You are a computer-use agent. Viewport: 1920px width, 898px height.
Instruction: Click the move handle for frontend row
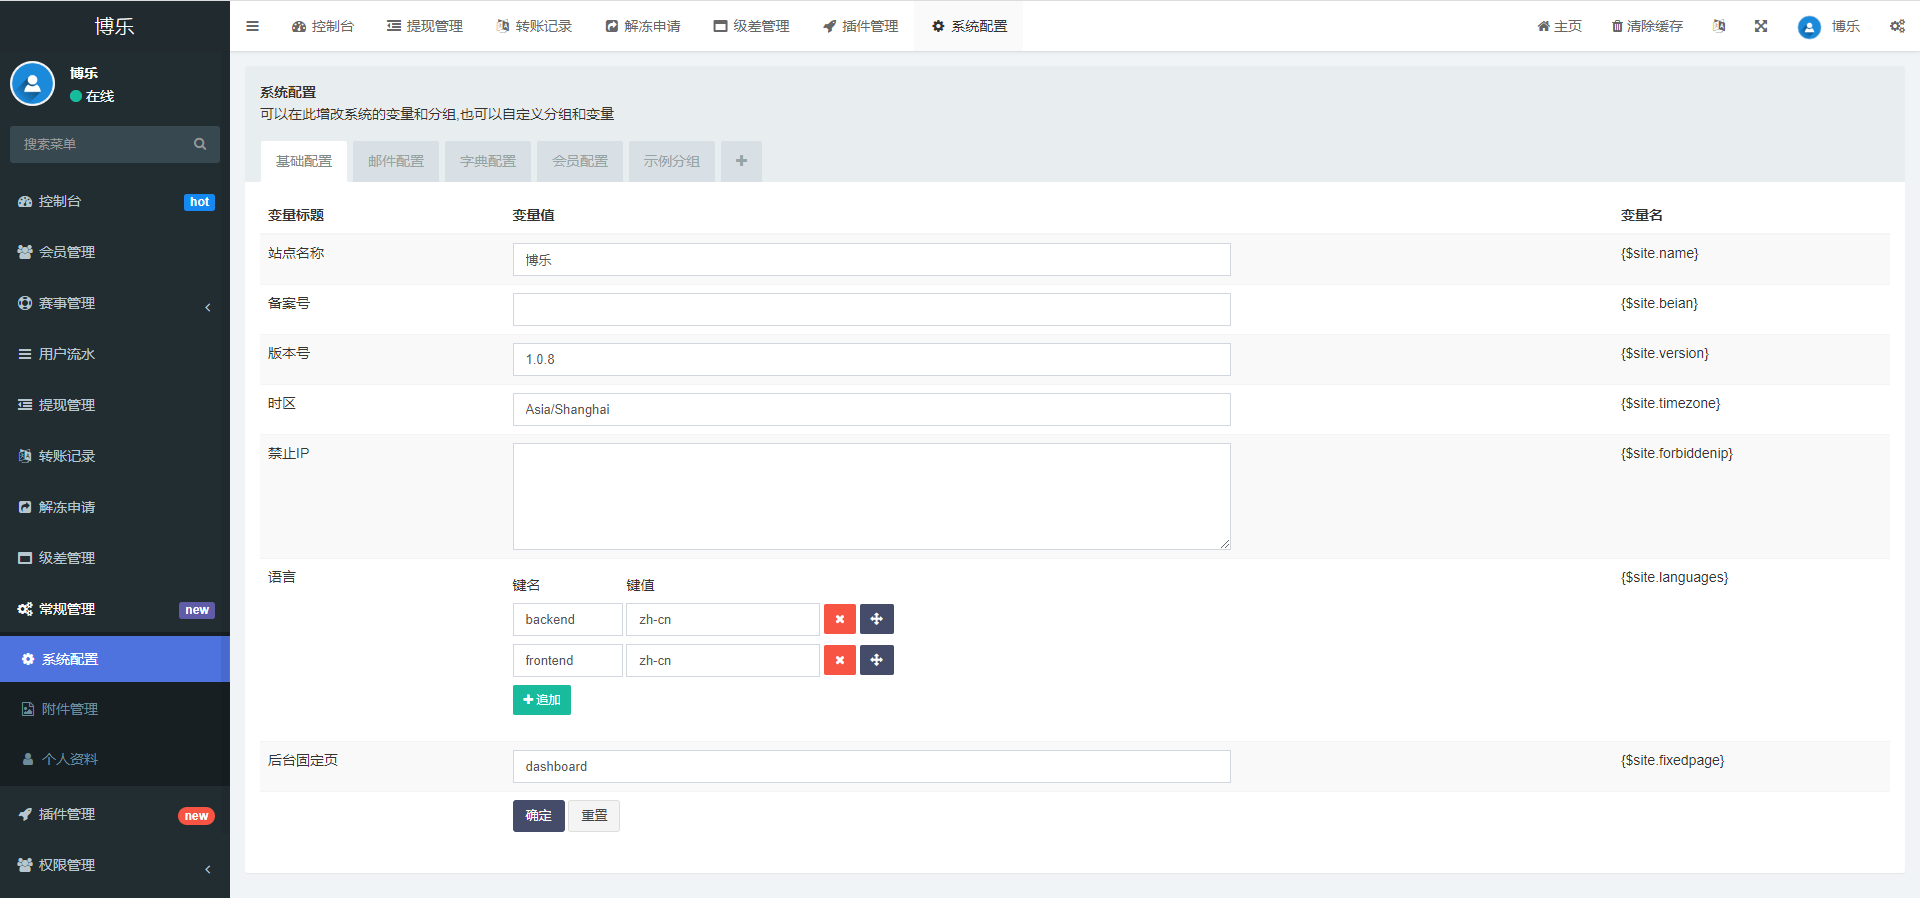[x=877, y=660]
